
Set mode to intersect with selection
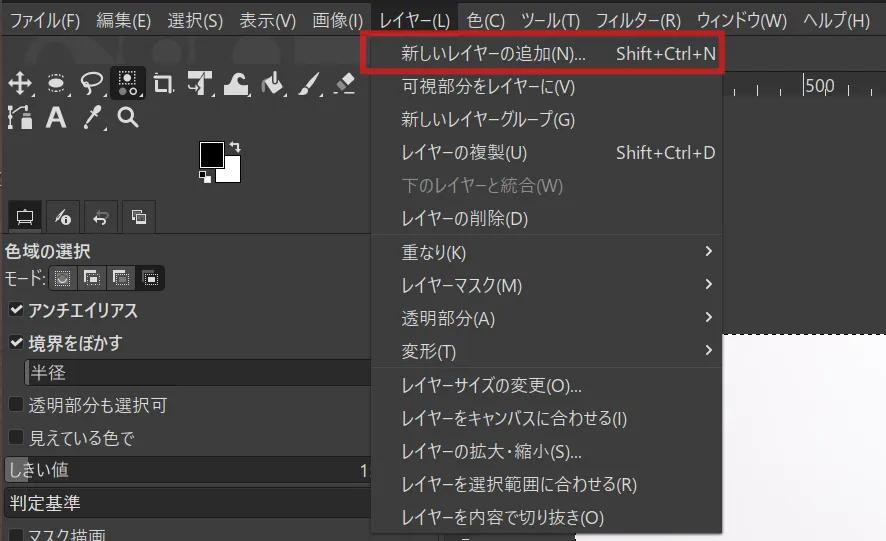click(x=150, y=278)
